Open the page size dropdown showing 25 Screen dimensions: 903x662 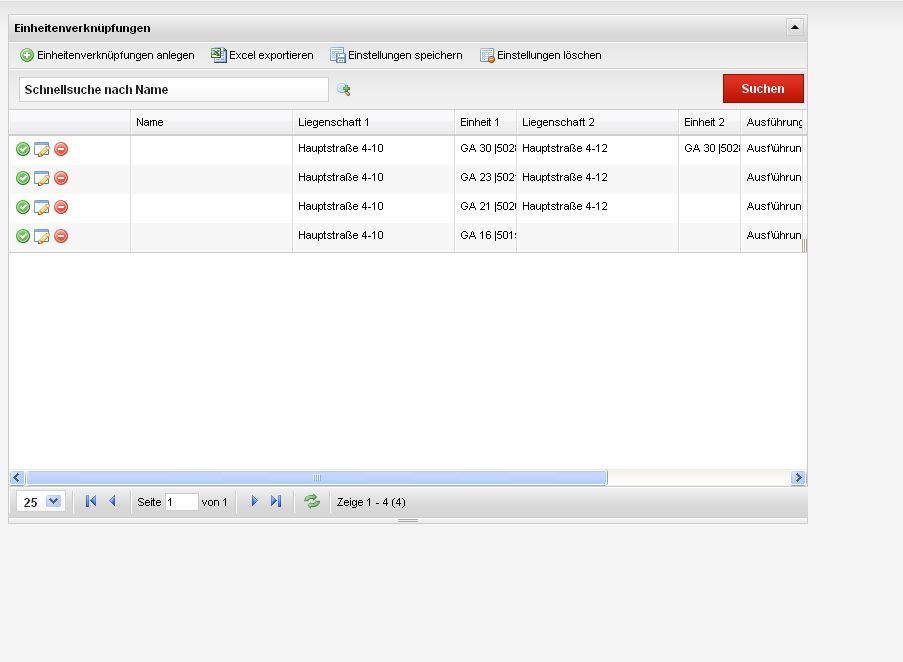53,502
